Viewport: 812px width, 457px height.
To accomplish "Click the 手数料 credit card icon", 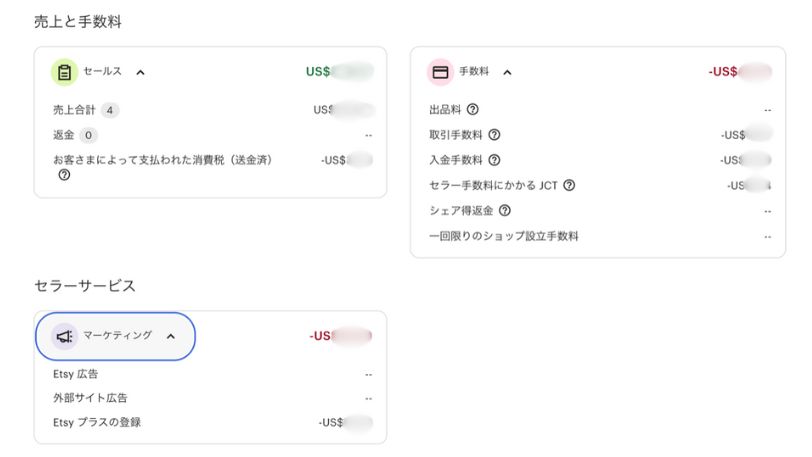I will 440,72.
